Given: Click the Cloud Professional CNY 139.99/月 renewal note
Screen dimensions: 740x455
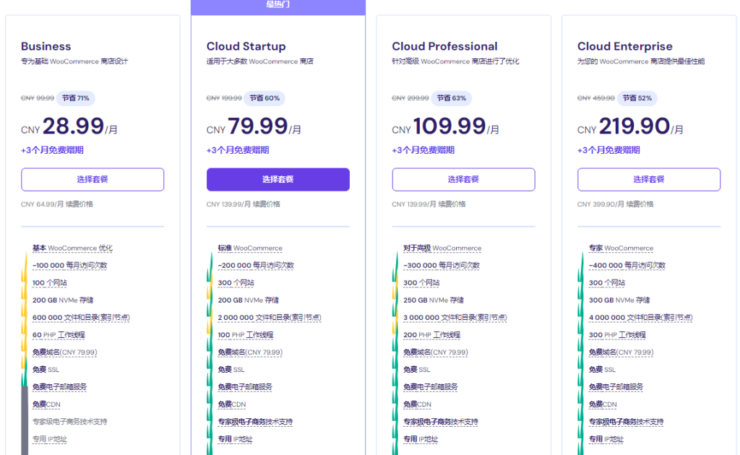Looking at the screenshot, I should pyautogui.click(x=429, y=204).
